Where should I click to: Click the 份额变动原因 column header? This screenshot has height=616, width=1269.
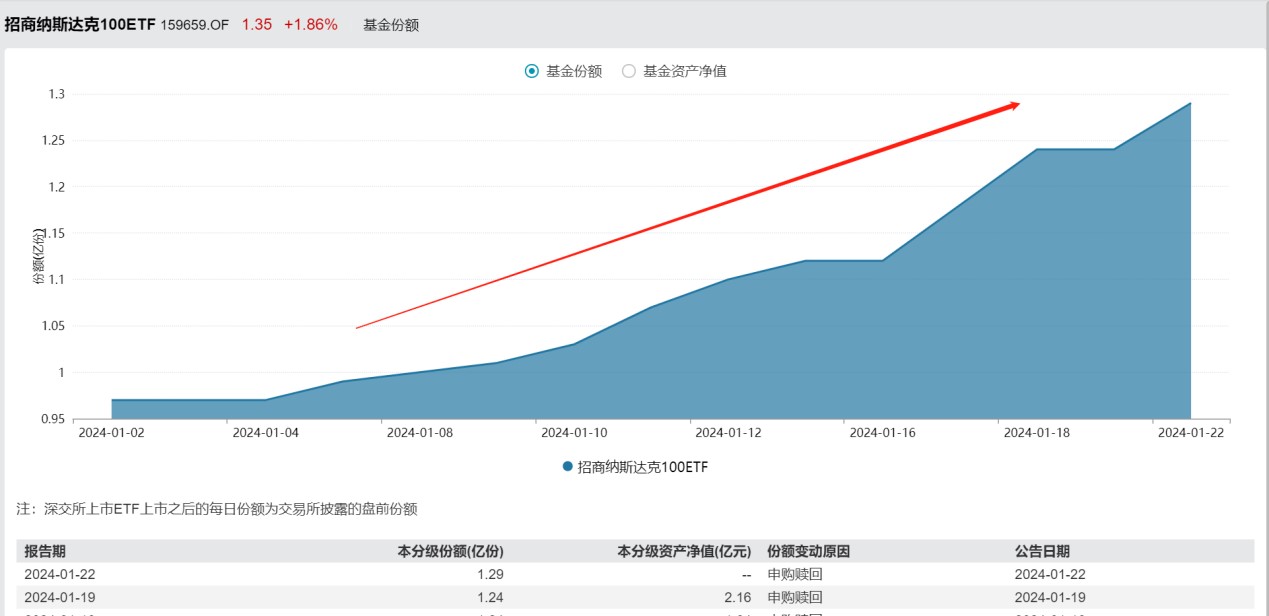tap(808, 551)
